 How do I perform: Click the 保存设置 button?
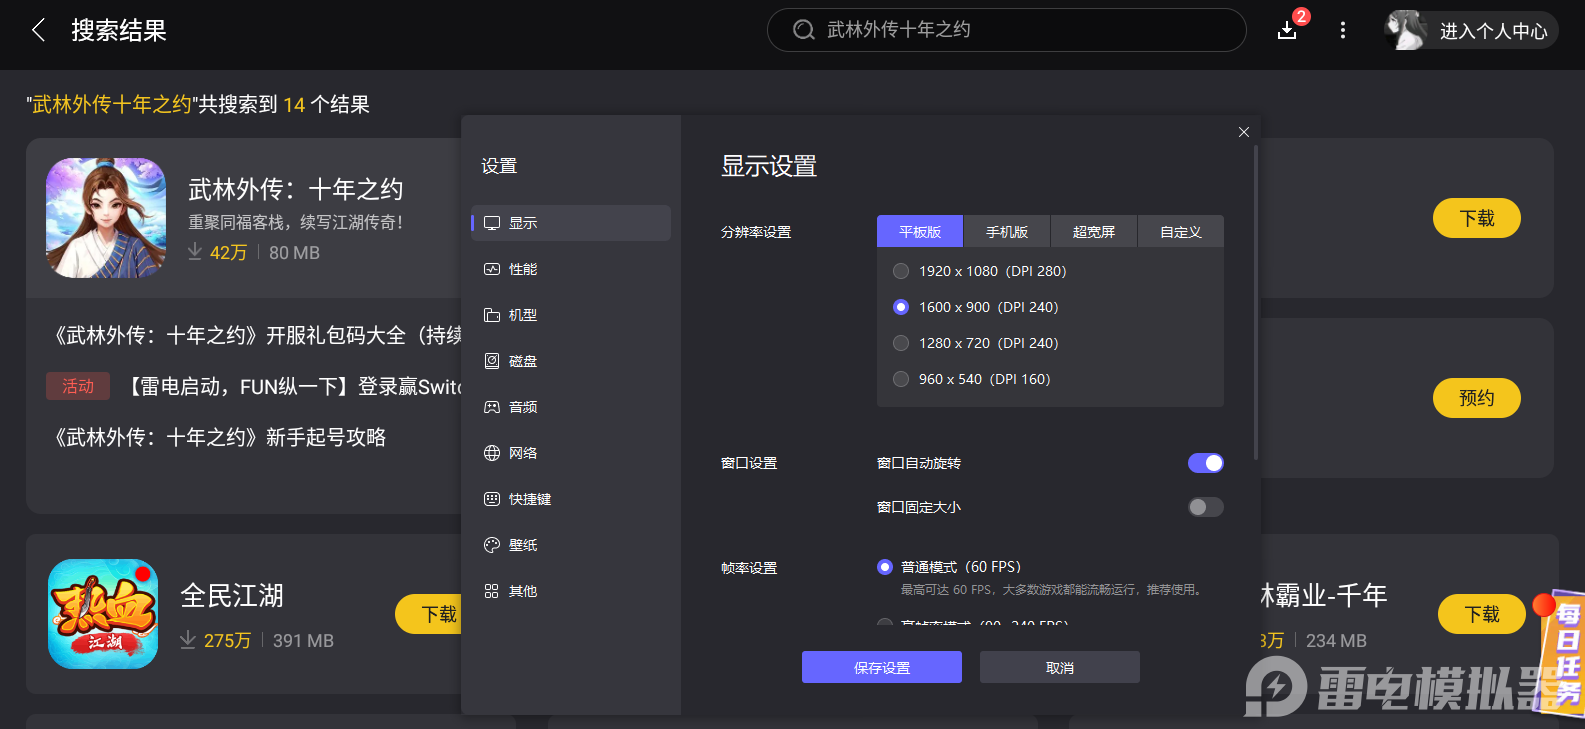[881, 667]
